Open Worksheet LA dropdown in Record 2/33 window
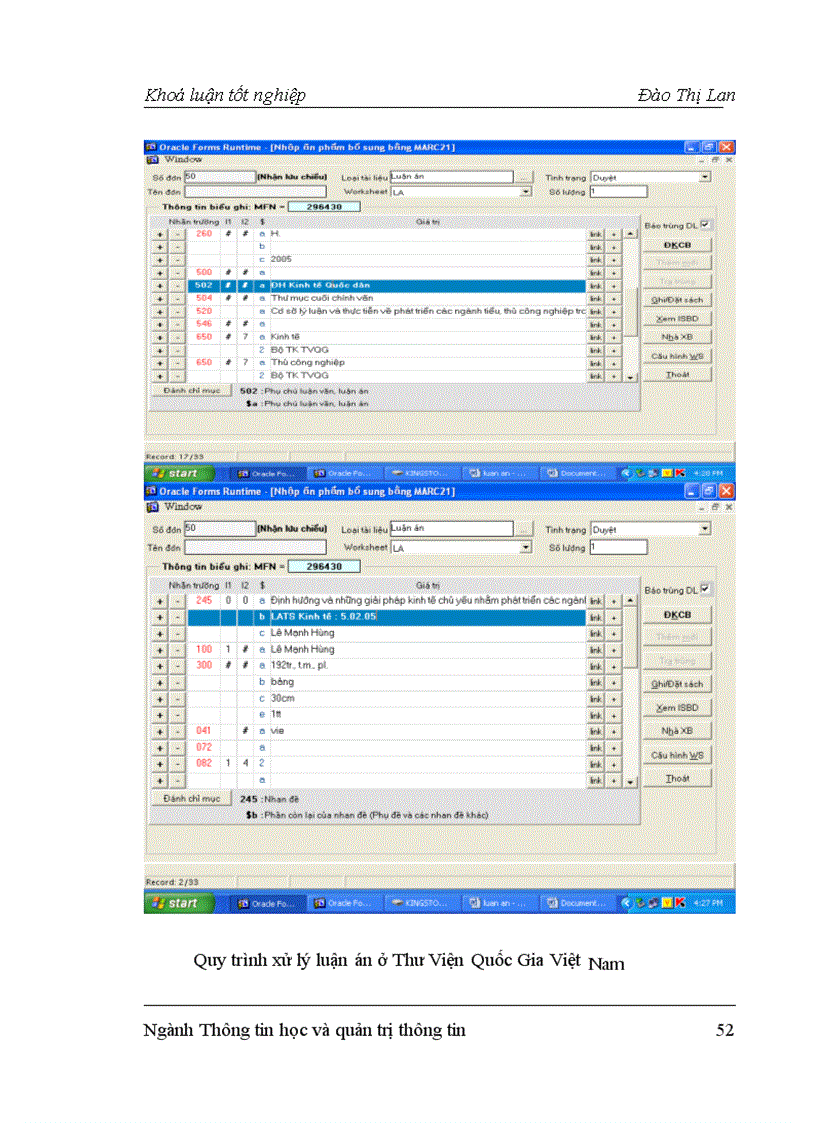This screenshot has width=816, height=1123. click(525, 548)
